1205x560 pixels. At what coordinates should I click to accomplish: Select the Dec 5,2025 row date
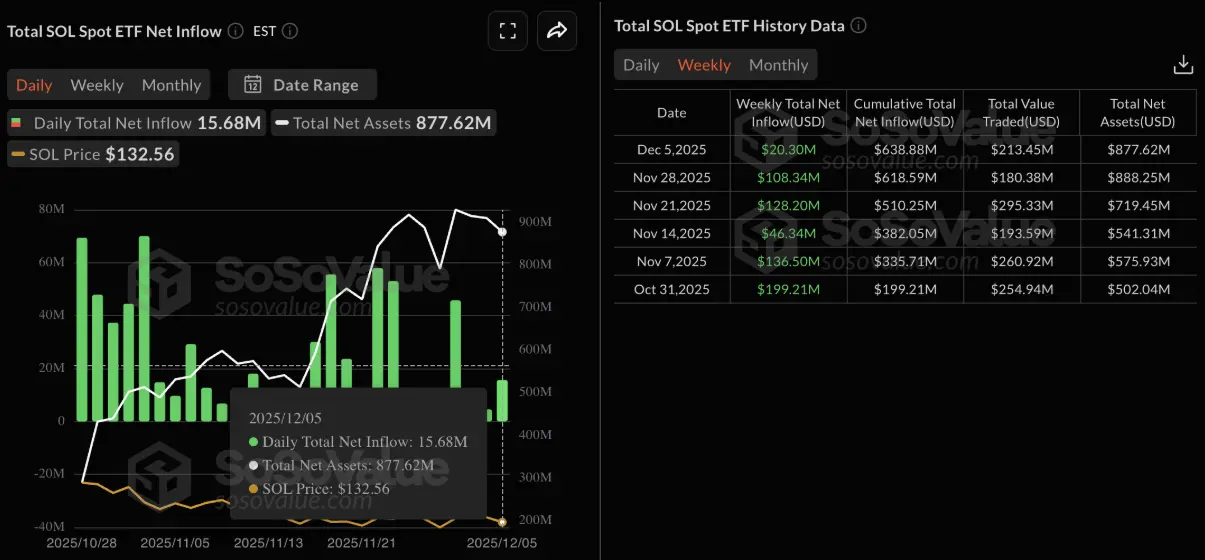coord(672,150)
